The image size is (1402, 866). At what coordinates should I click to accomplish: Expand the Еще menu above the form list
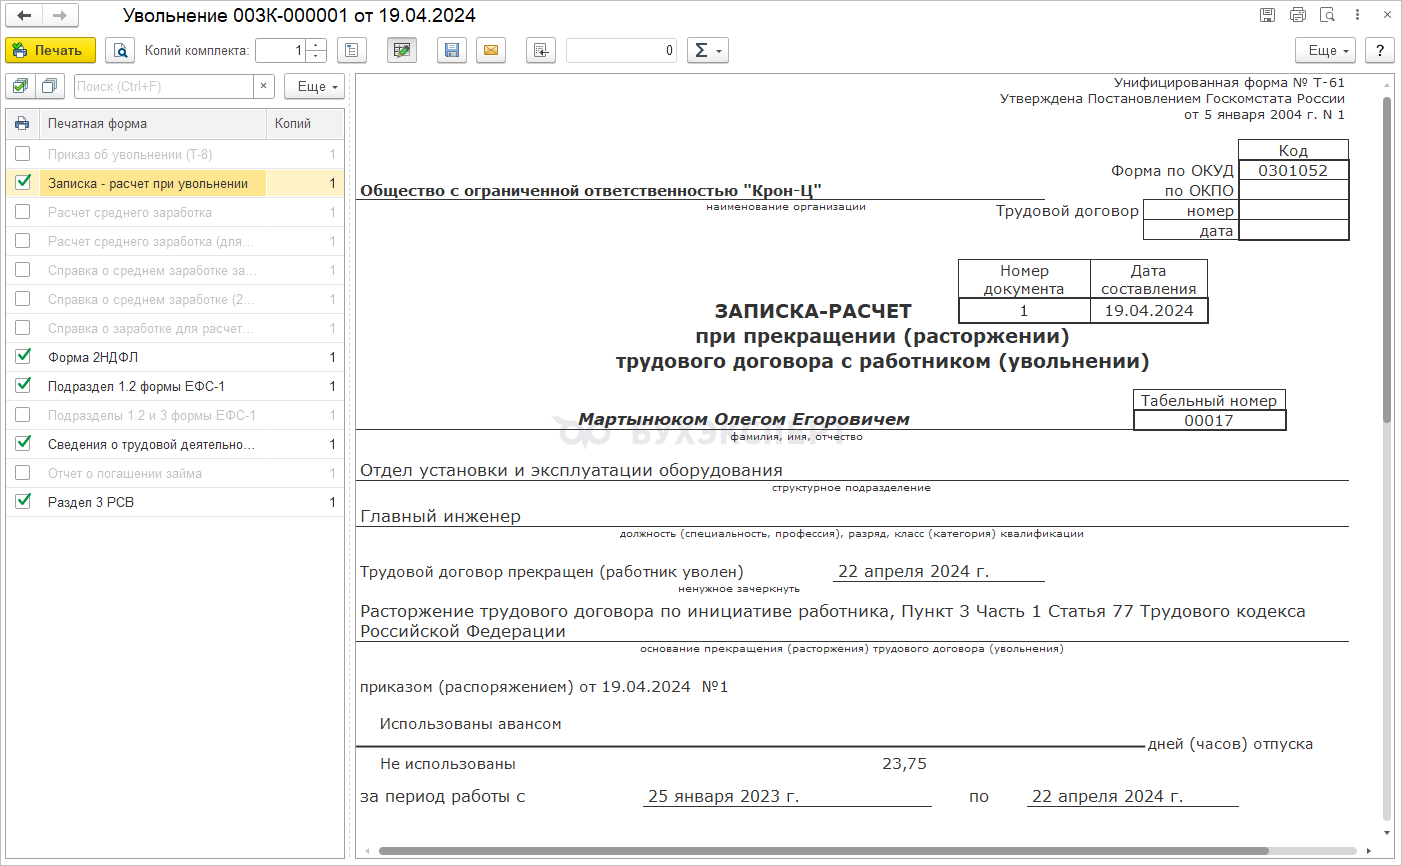[x=313, y=86]
